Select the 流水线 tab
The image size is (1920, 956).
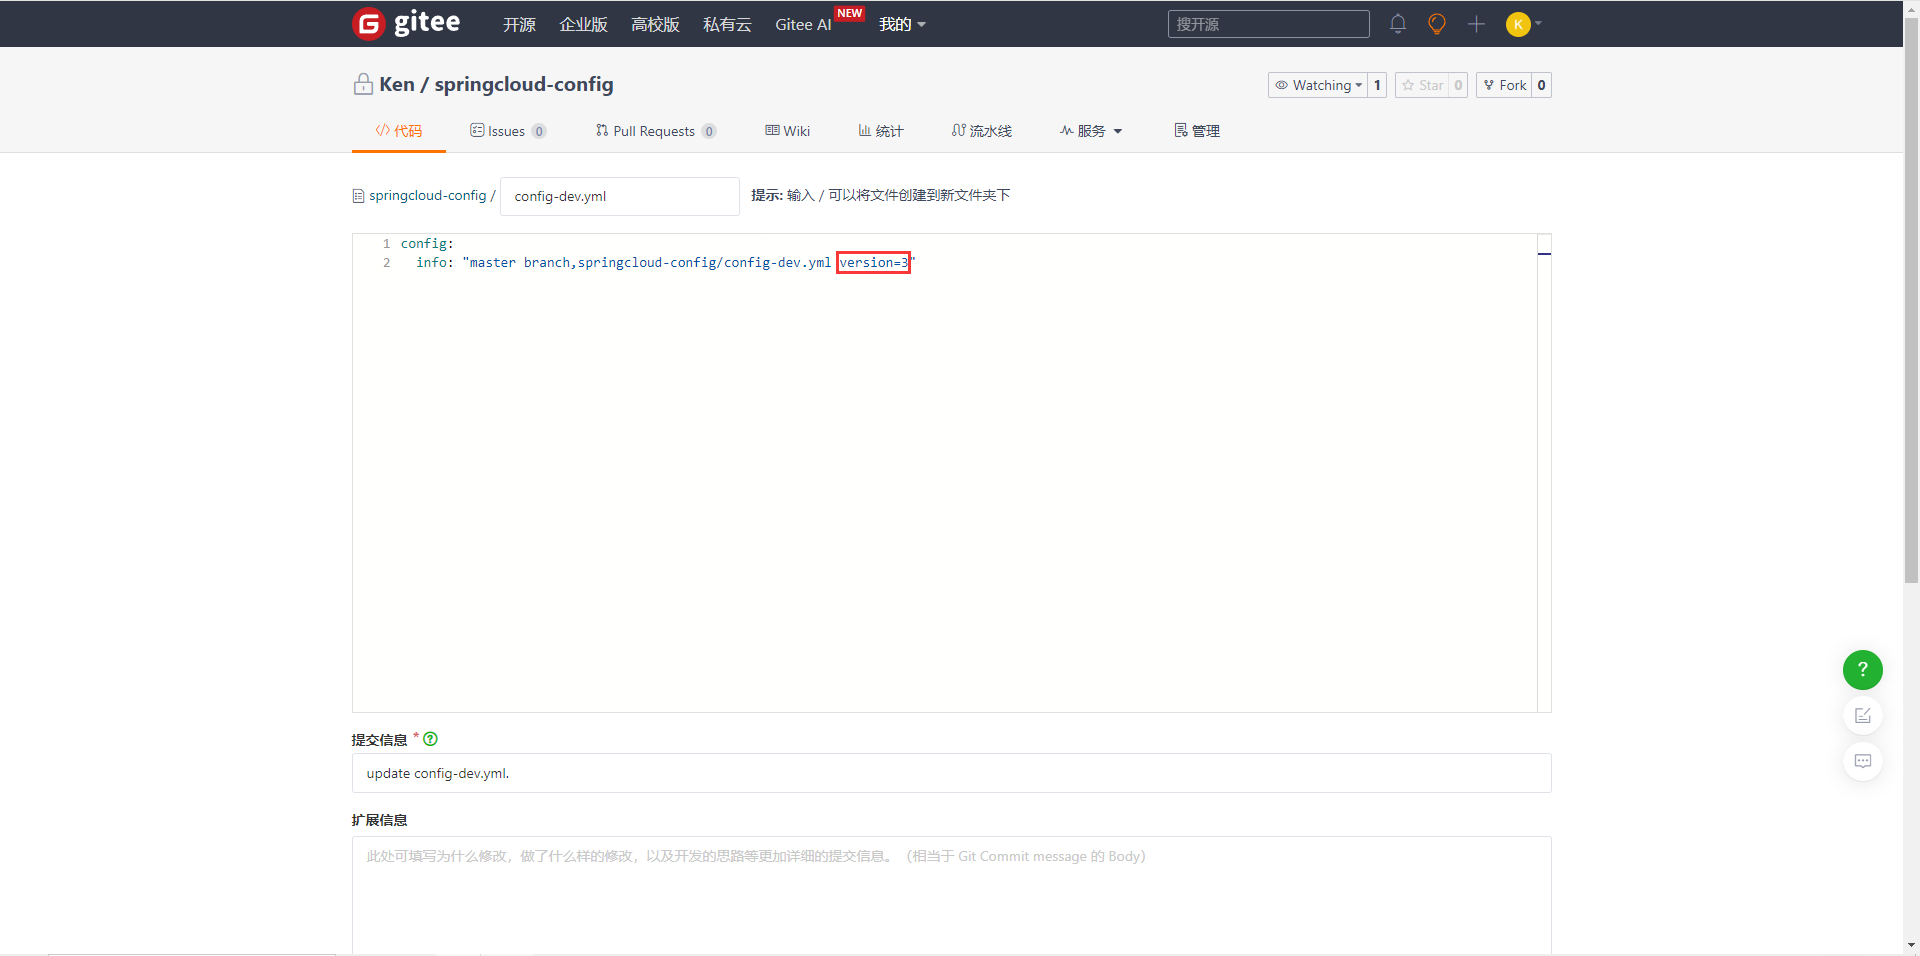click(981, 130)
